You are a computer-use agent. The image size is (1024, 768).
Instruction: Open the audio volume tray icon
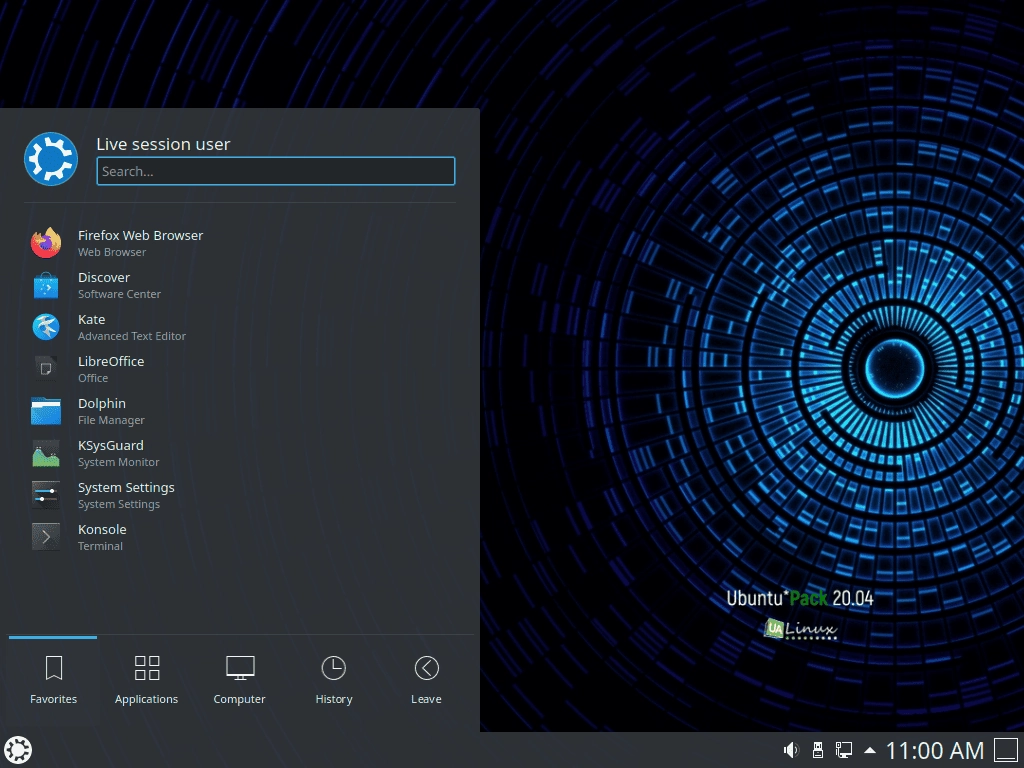[x=791, y=750]
